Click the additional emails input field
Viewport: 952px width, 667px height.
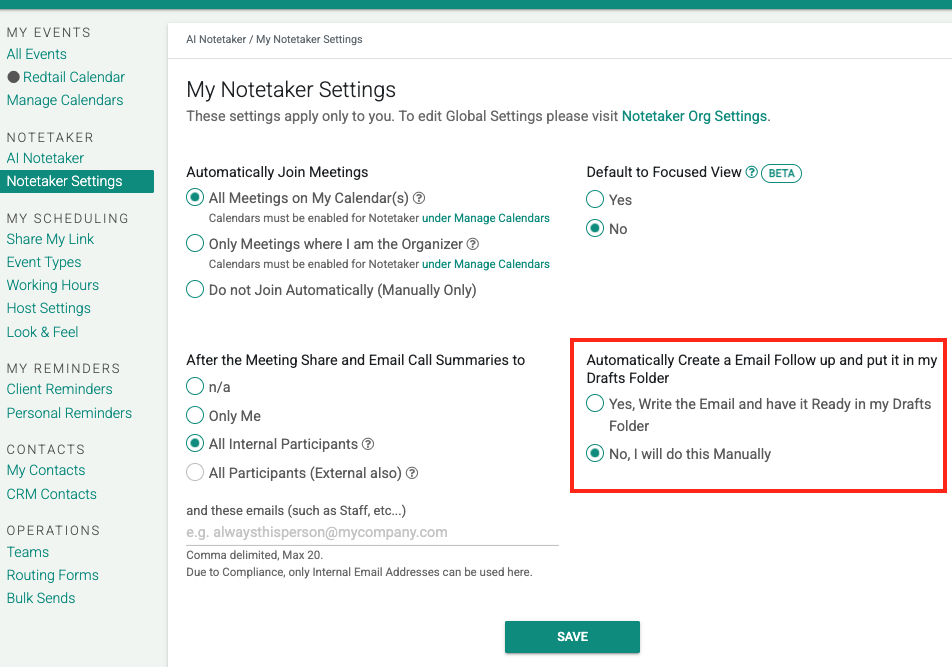(372, 532)
